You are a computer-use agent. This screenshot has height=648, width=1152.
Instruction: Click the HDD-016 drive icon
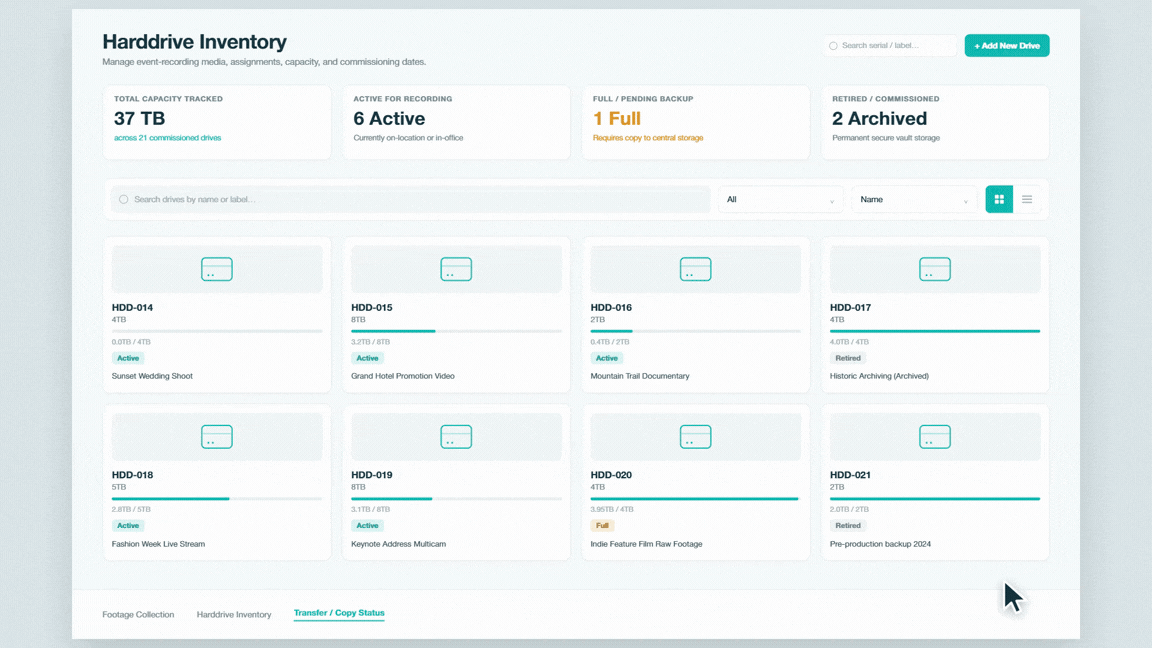[x=696, y=269]
